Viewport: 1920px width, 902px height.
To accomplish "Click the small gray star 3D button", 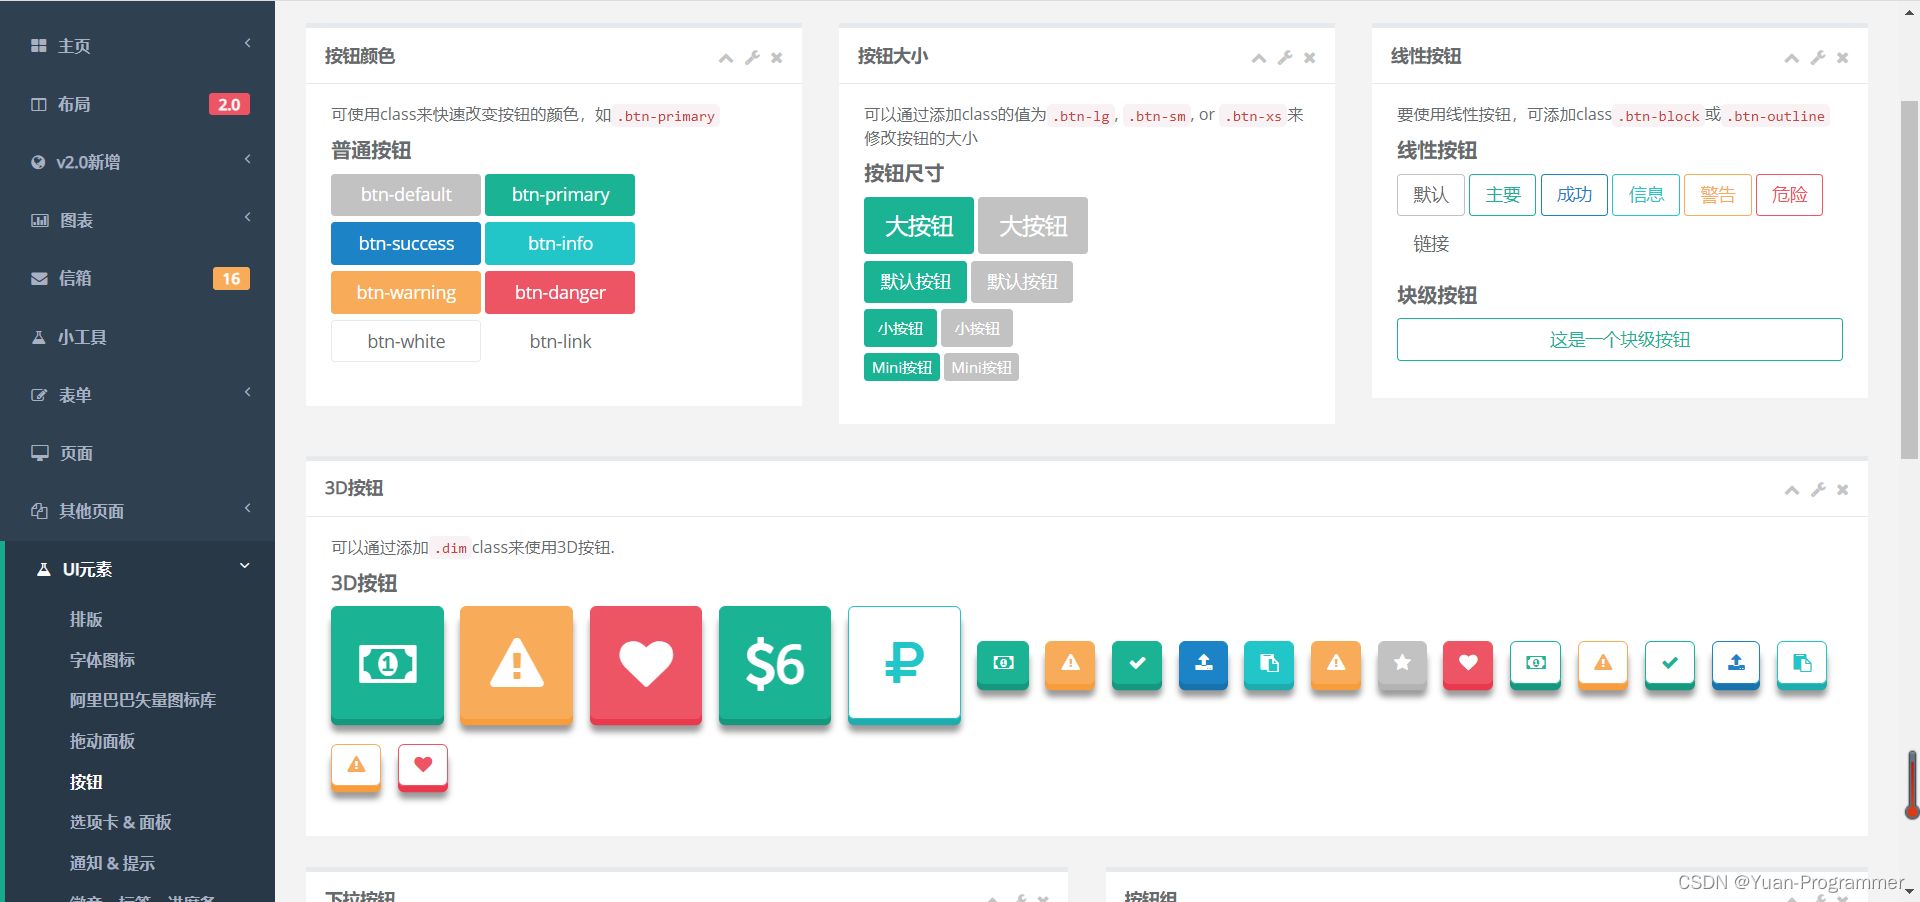I will [1402, 664].
